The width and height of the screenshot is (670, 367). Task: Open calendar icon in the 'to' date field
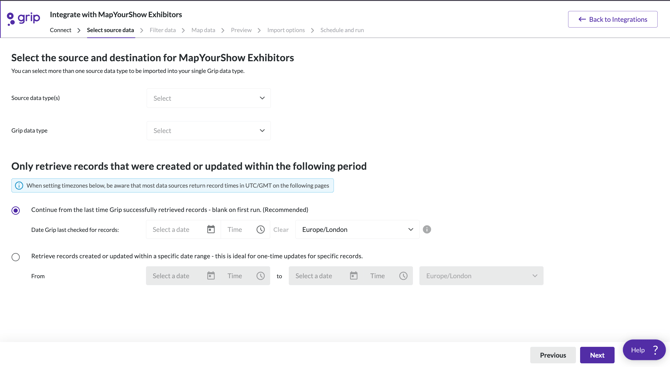[353, 276]
